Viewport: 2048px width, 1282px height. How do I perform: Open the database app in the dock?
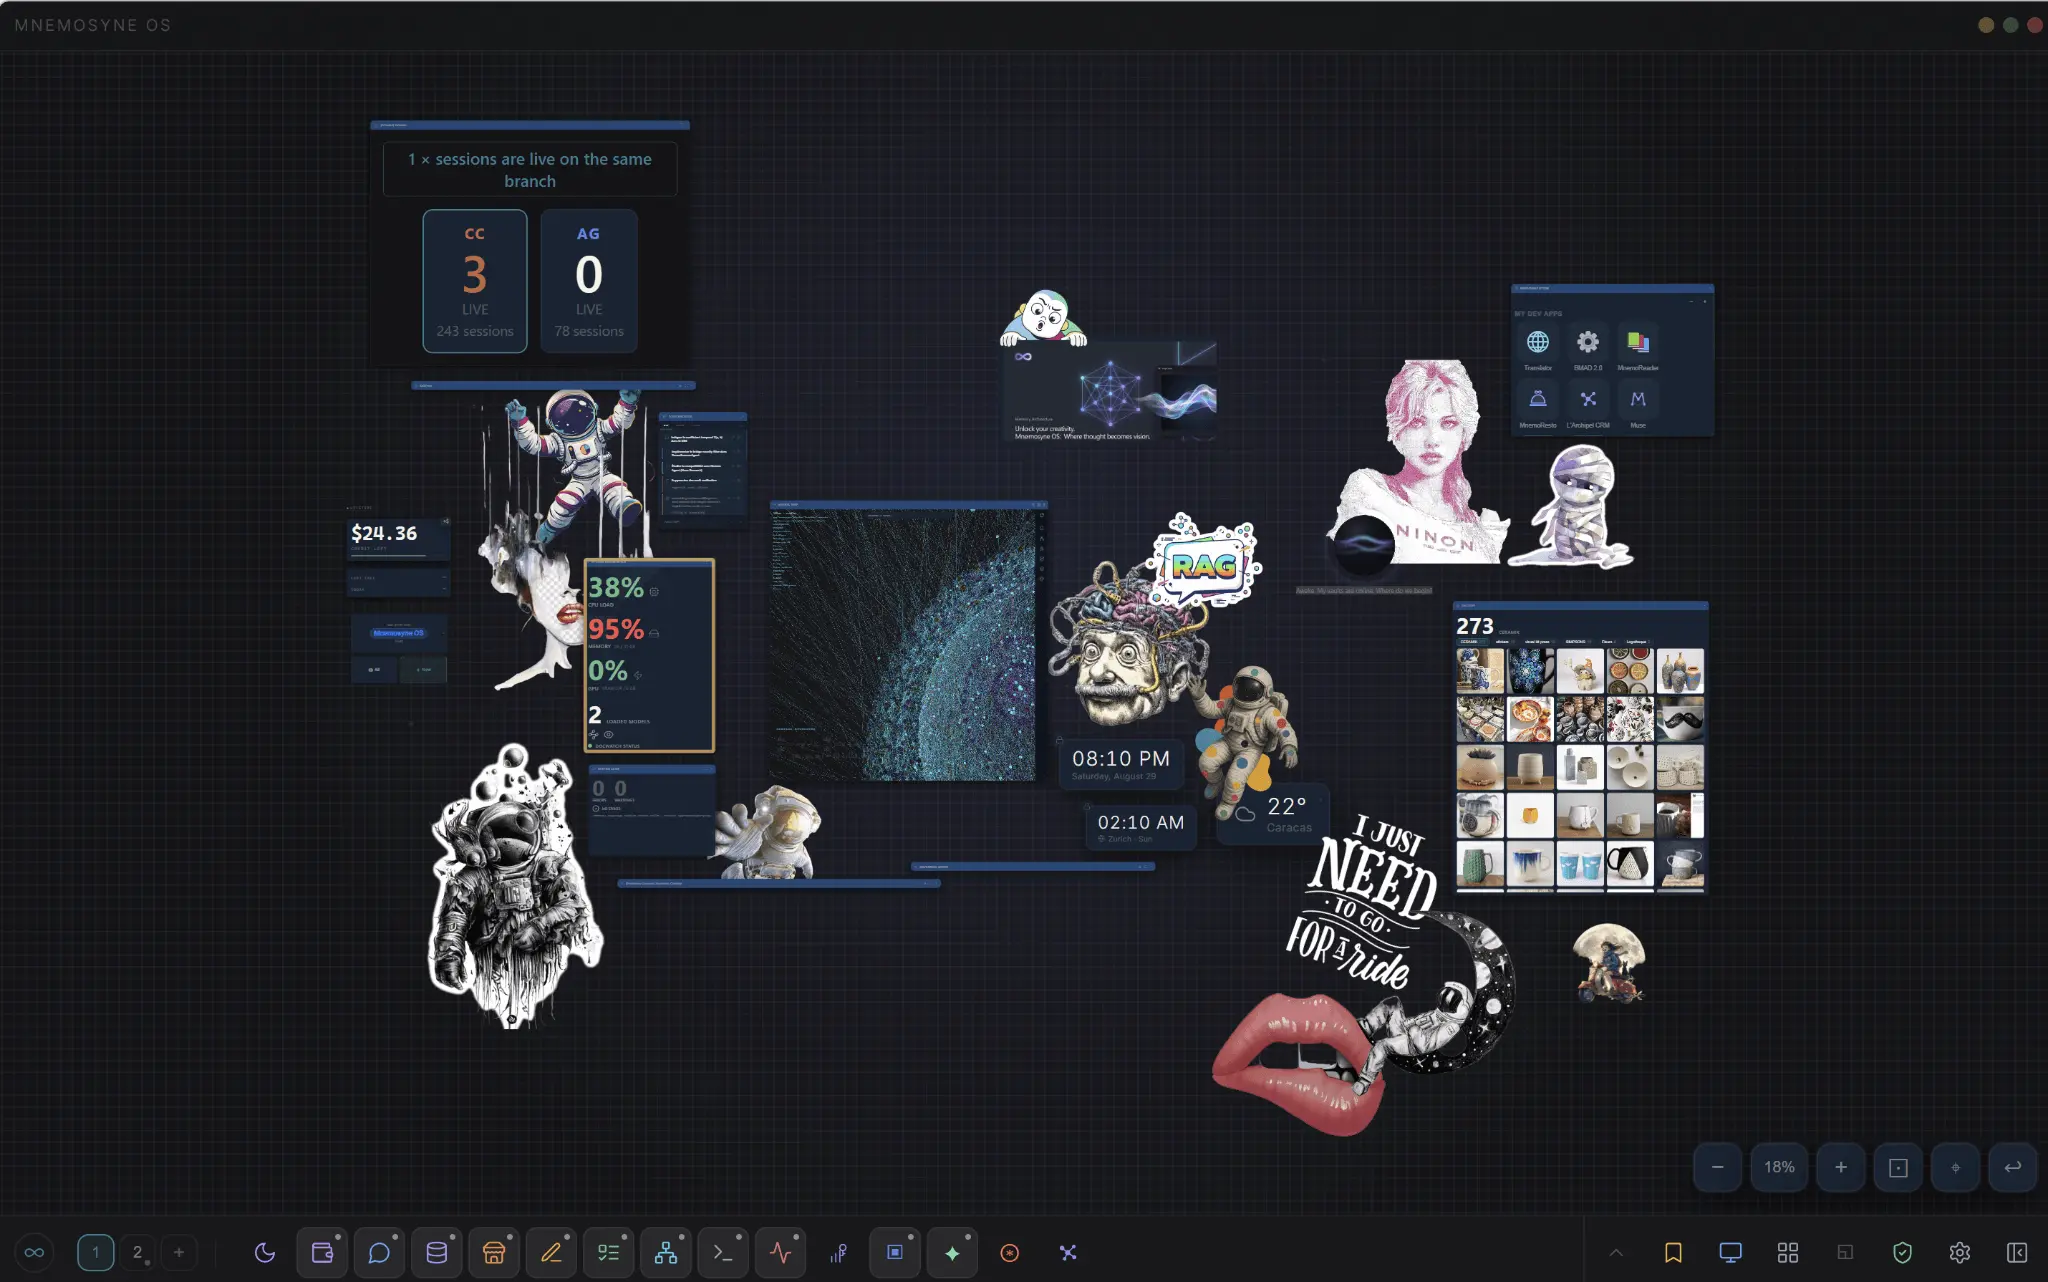[x=437, y=1252]
